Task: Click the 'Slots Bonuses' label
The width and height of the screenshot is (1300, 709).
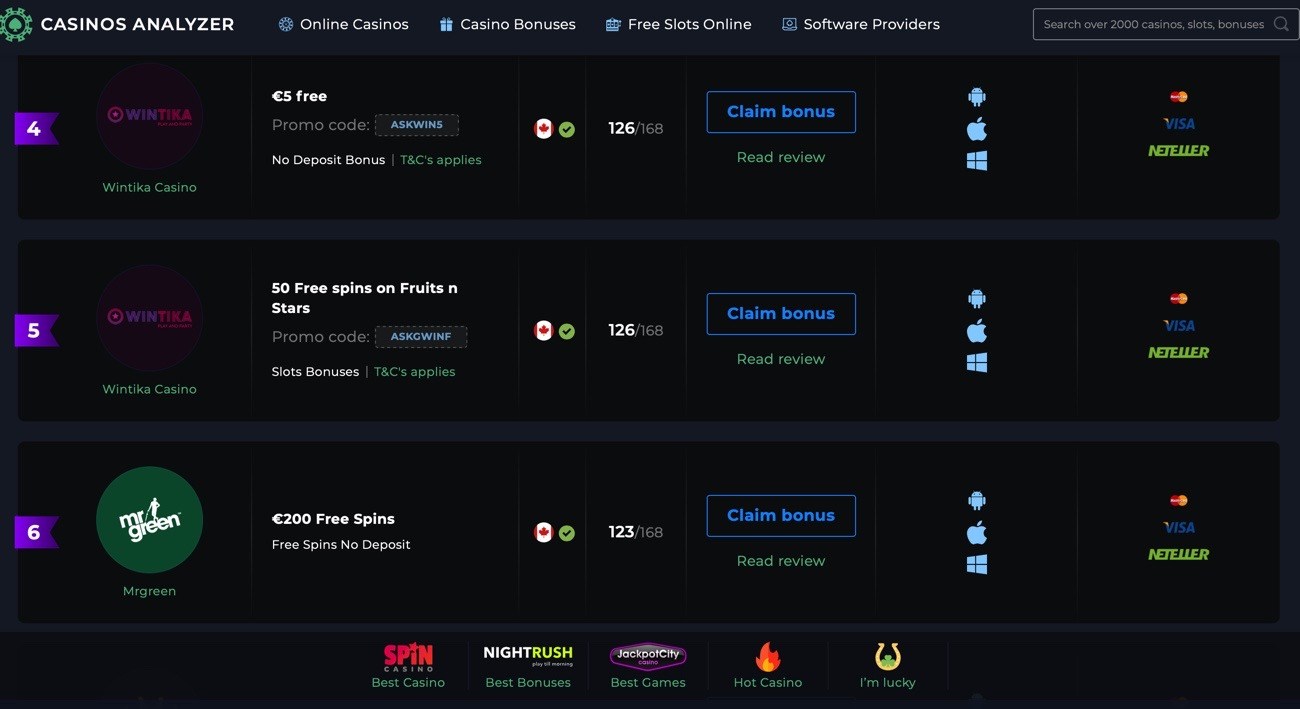Action: 315,372
